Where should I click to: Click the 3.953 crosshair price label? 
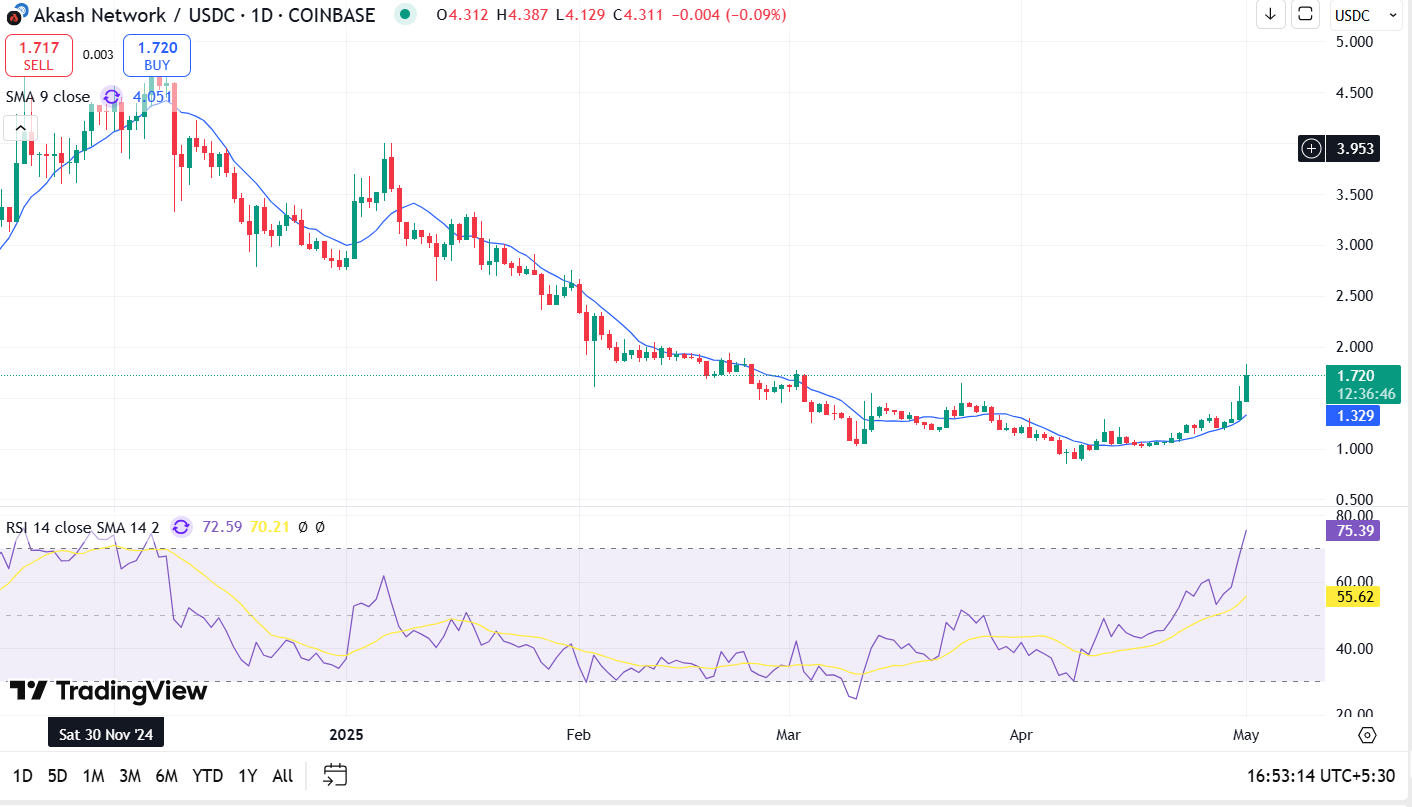click(1353, 149)
